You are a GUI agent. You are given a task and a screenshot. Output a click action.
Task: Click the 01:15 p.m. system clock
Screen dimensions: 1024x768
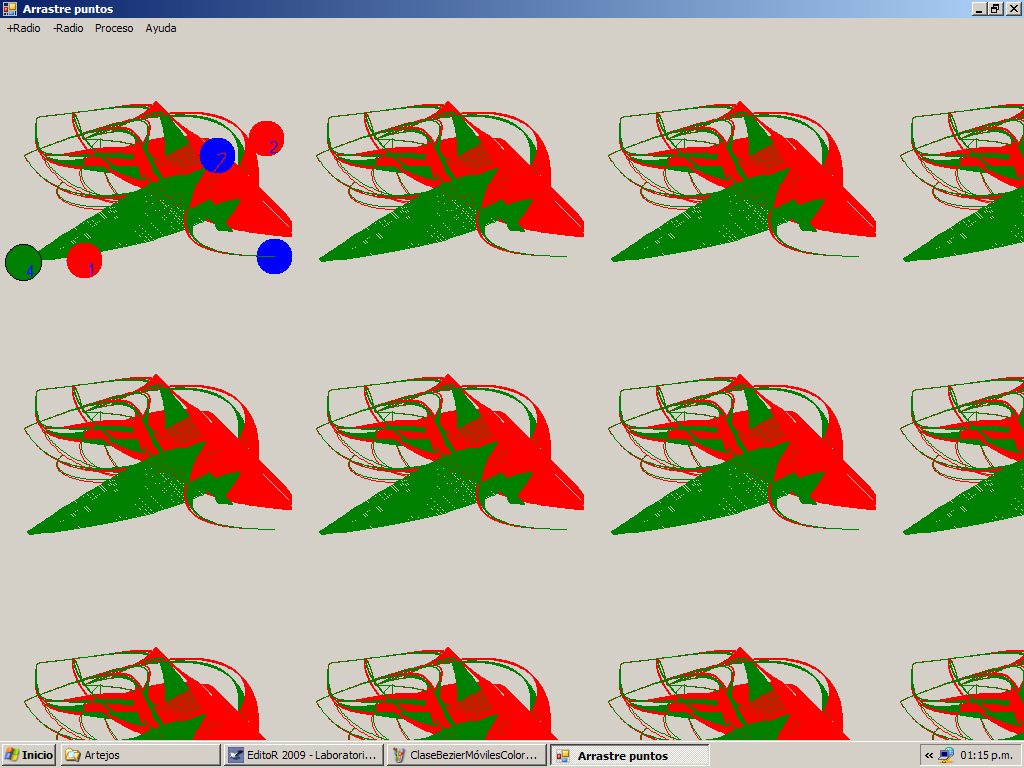pyautogui.click(x=986, y=755)
